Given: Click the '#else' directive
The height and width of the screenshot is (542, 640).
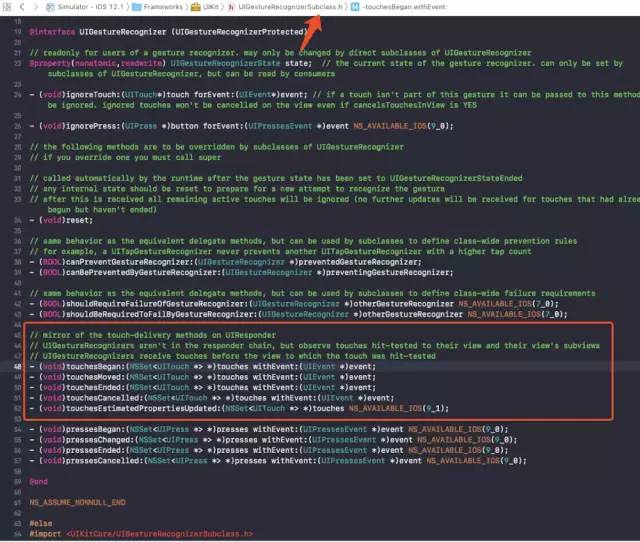Looking at the screenshot, I should 41,524.
